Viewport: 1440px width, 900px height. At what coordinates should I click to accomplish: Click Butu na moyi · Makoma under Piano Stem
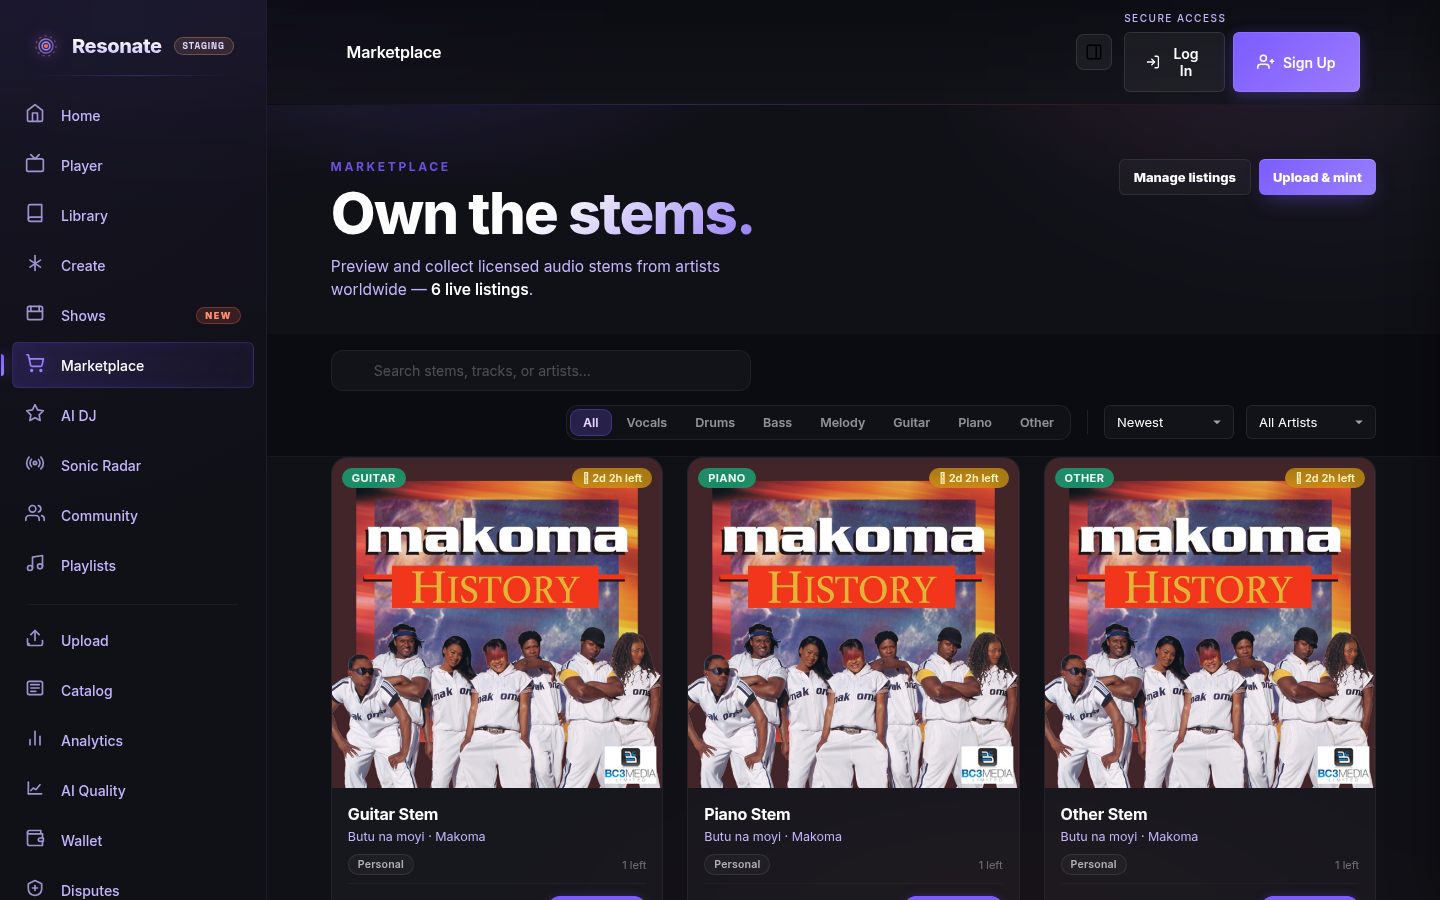click(773, 837)
